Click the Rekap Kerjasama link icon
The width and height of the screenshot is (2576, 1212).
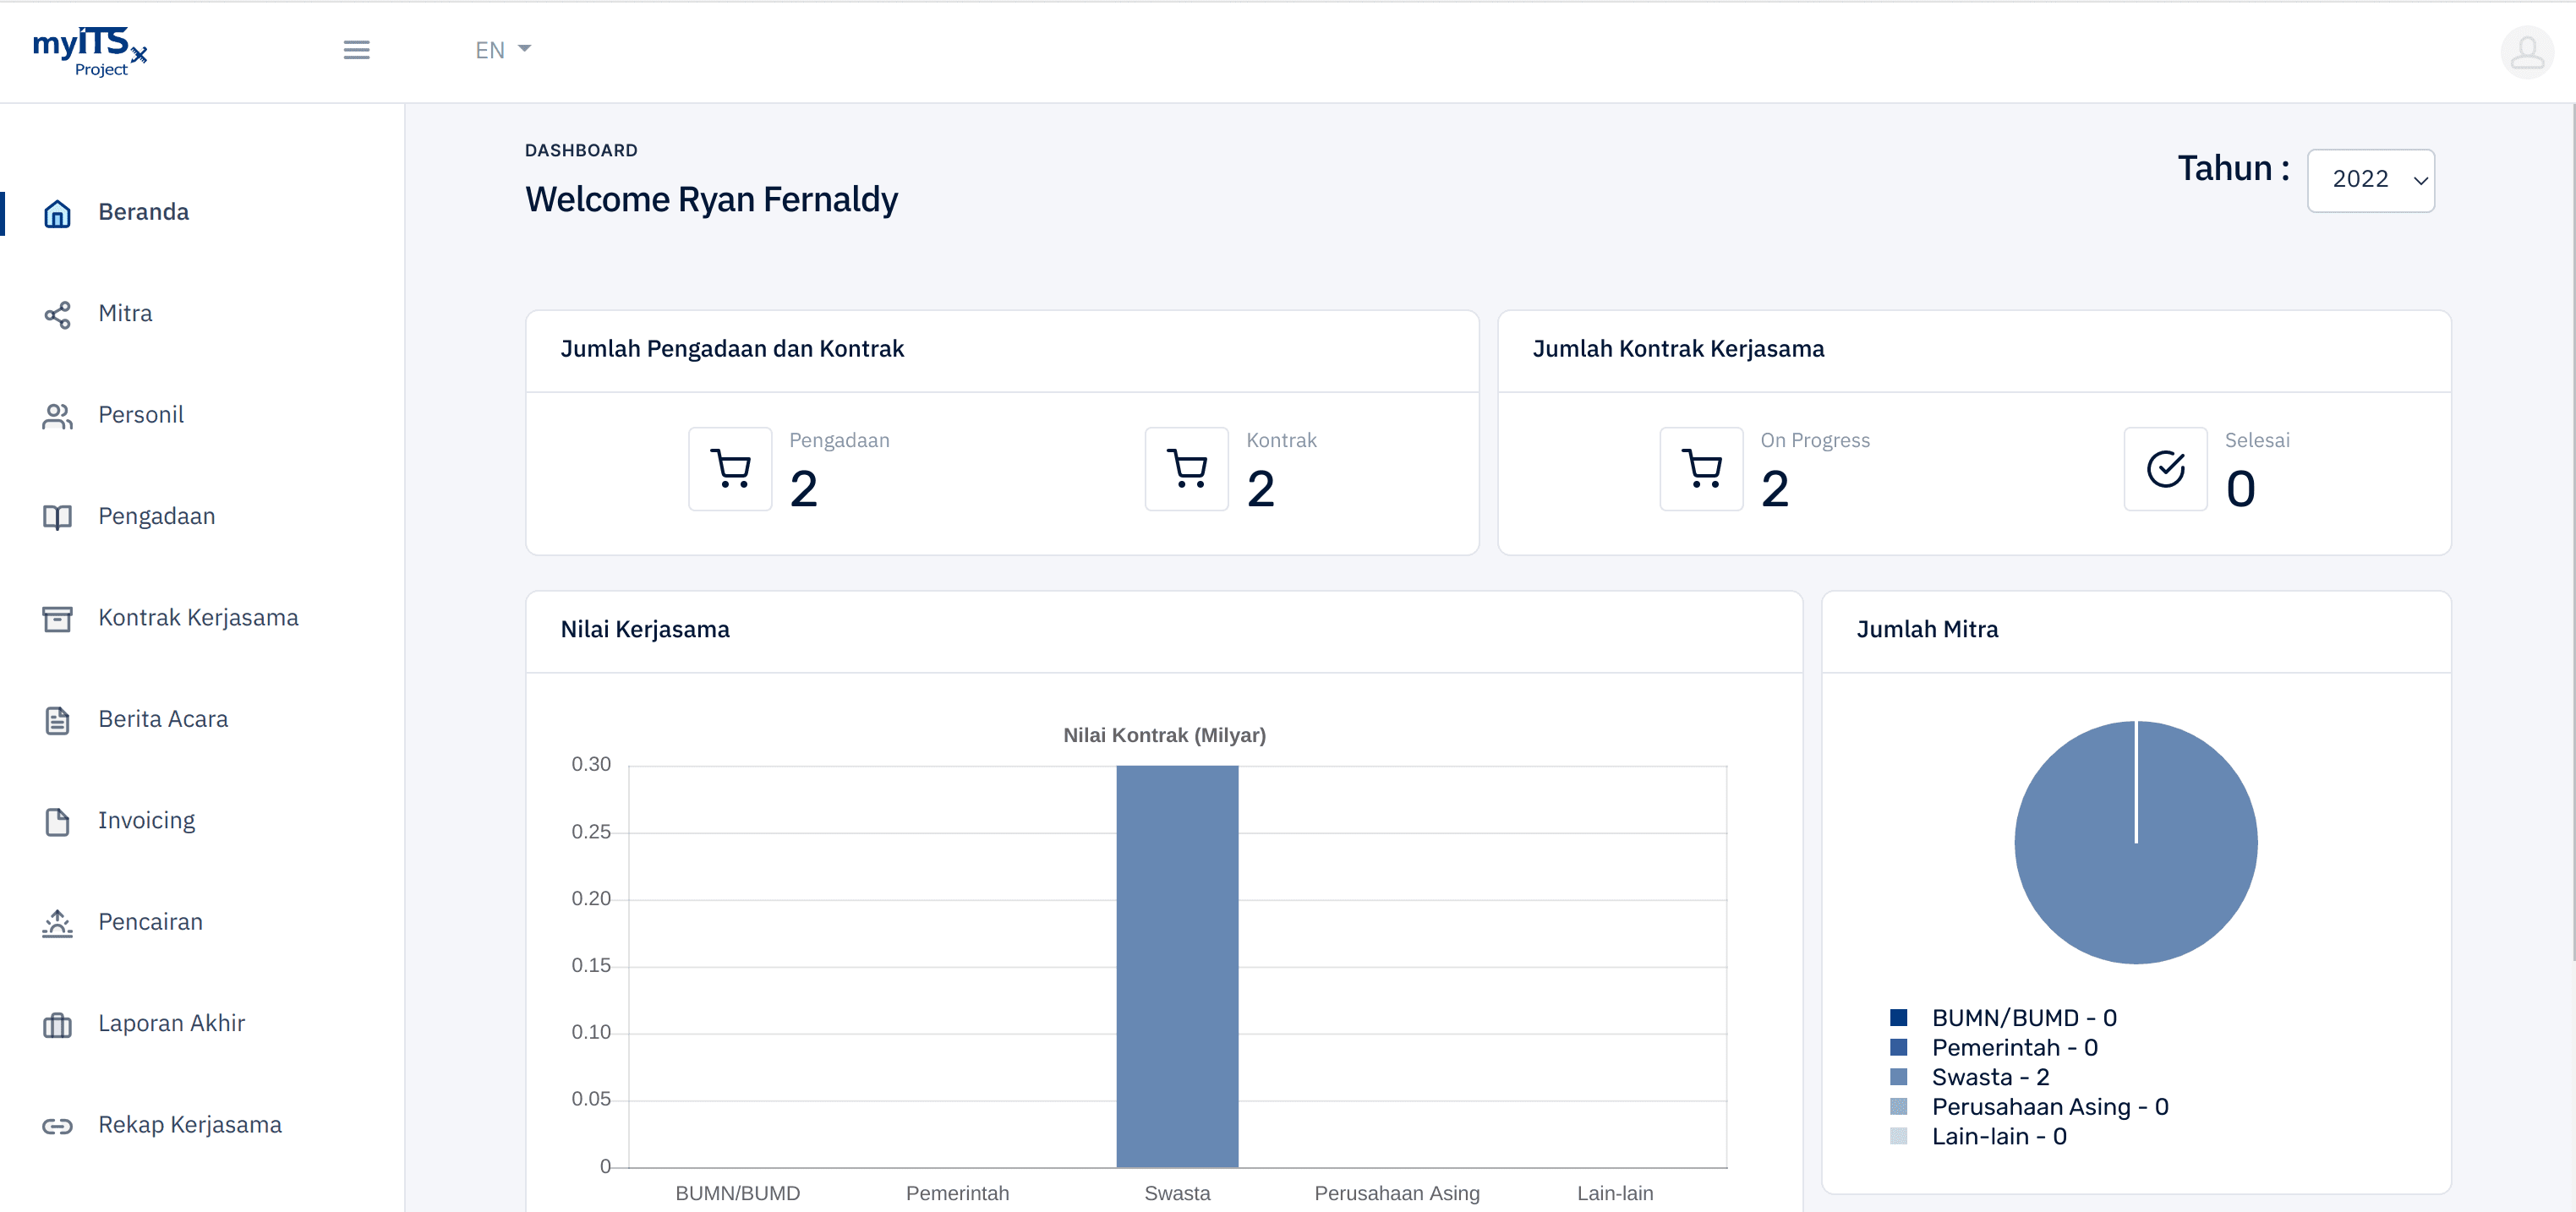[57, 1126]
